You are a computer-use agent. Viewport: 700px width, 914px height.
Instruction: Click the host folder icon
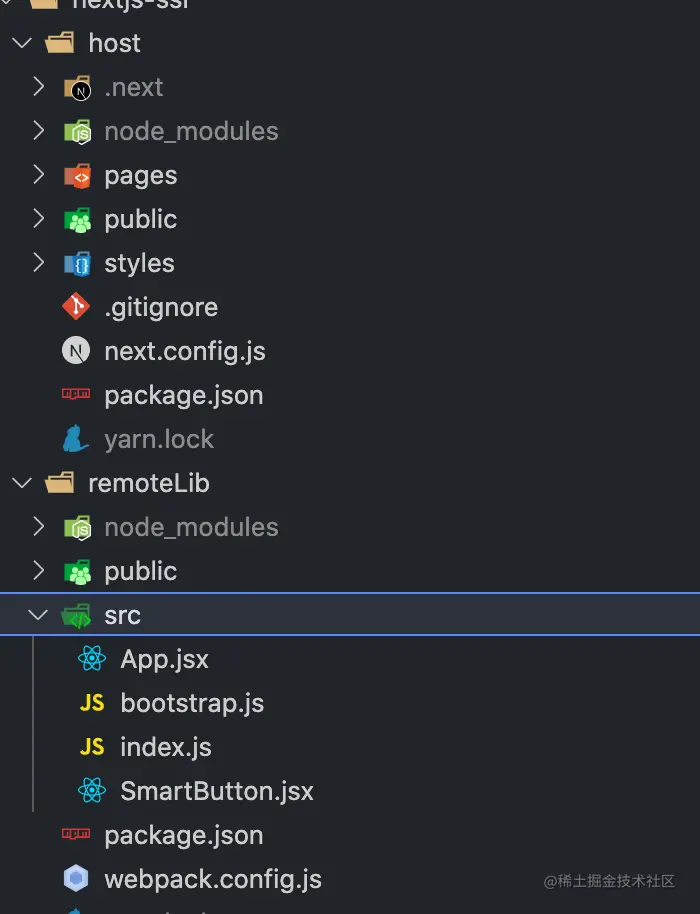click(60, 43)
